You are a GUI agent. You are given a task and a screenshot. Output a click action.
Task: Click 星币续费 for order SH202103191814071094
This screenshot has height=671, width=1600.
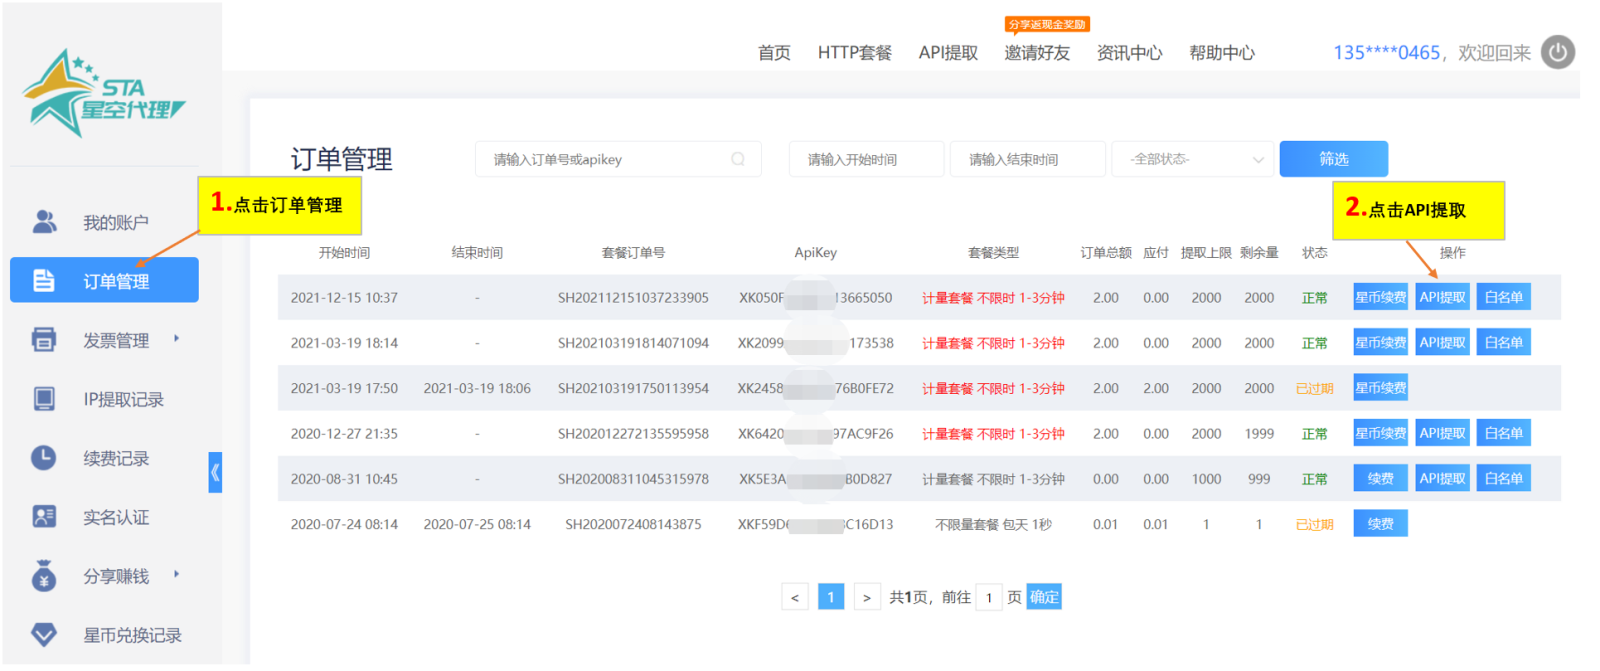click(1380, 342)
